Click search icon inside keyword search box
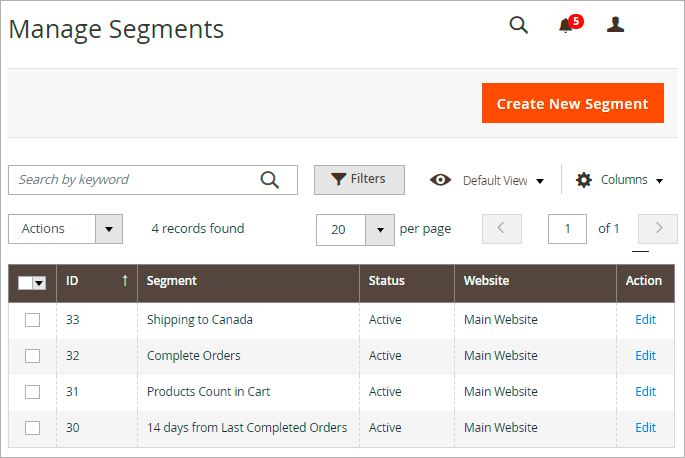685x458 pixels. coord(270,180)
